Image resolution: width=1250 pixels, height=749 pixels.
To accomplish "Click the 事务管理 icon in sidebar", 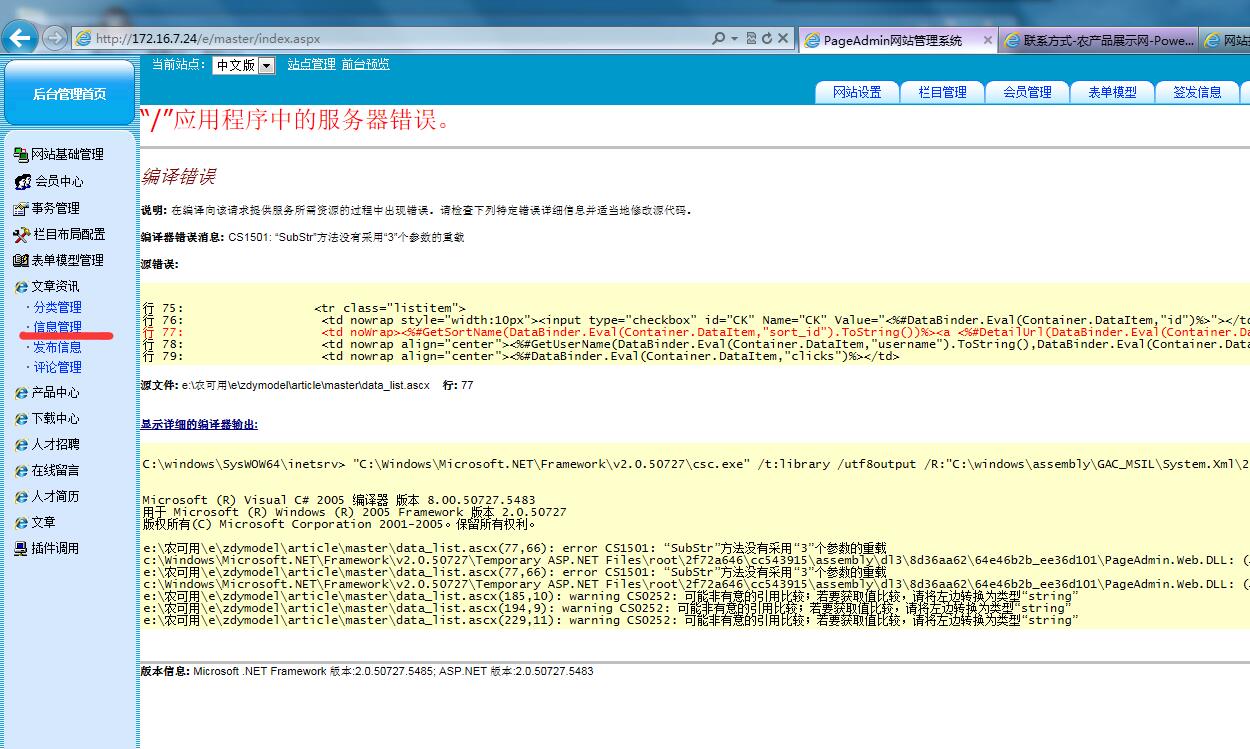I will tap(20, 209).
